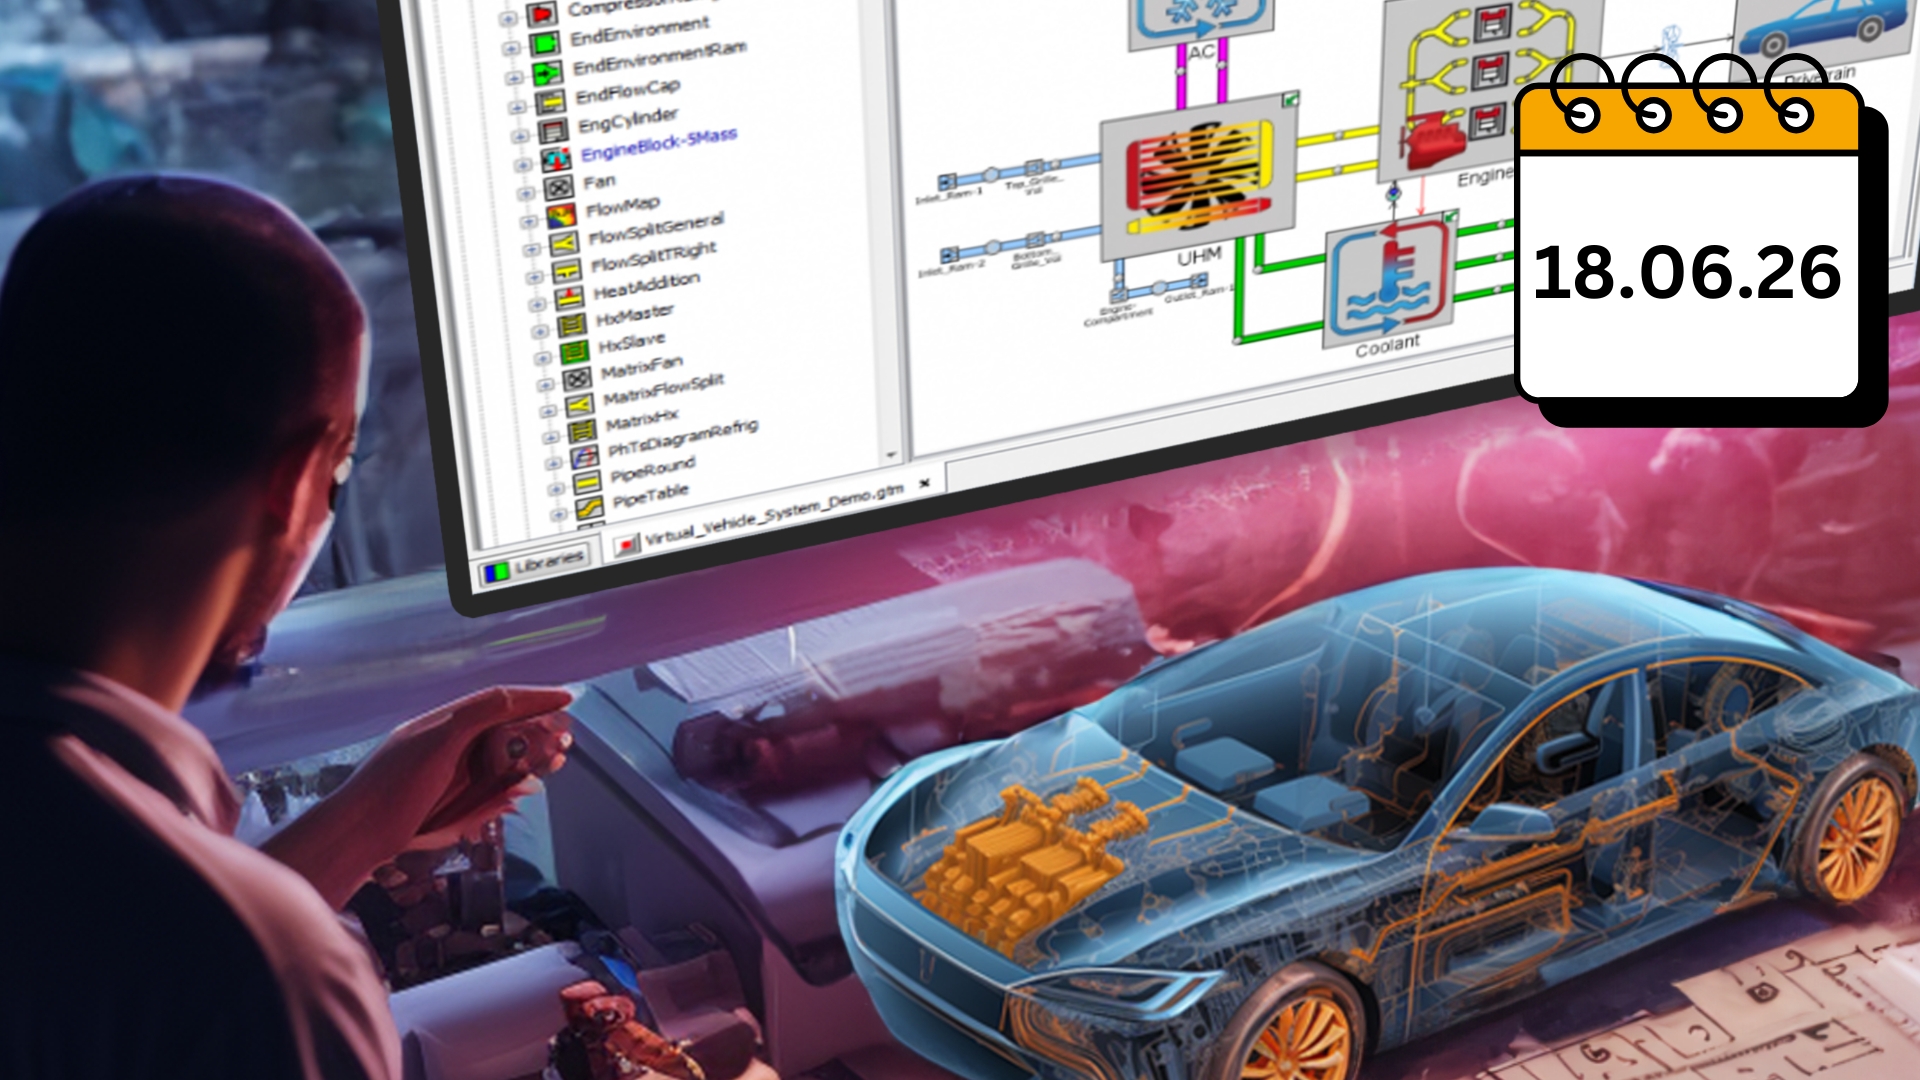Click the library panel scroll-down arrow

click(x=891, y=455)
